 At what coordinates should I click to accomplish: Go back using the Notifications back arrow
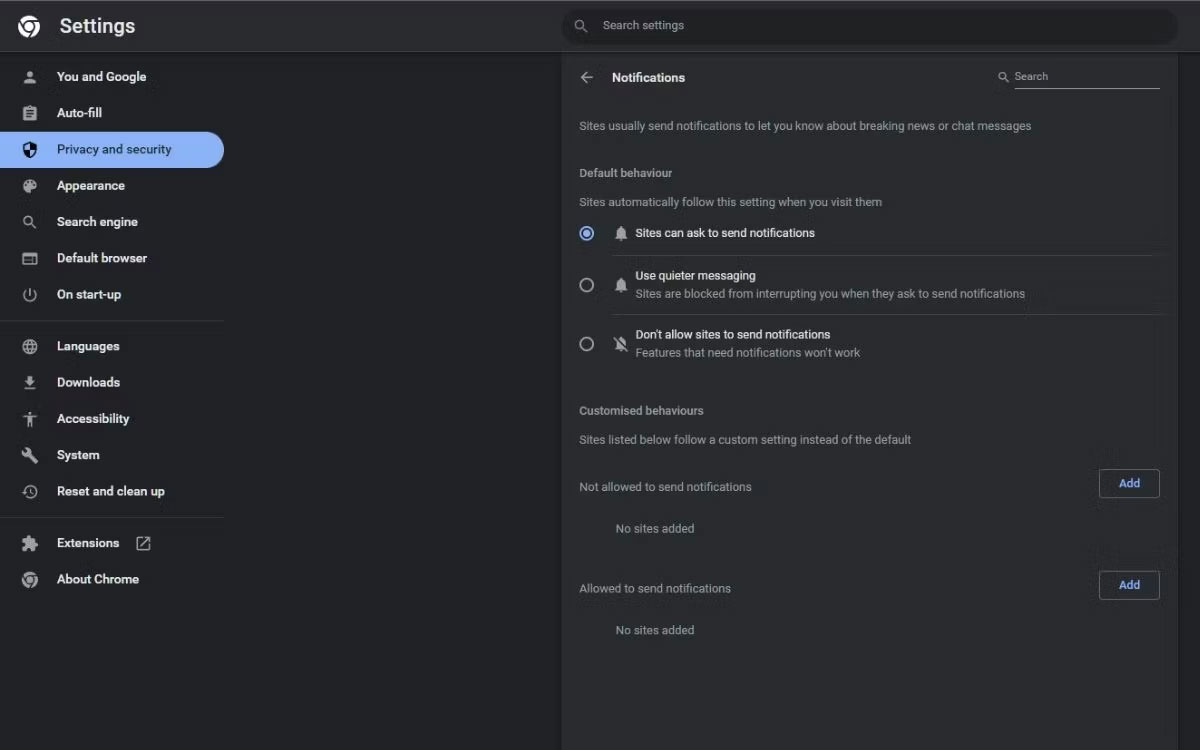(x=587, y=77)
